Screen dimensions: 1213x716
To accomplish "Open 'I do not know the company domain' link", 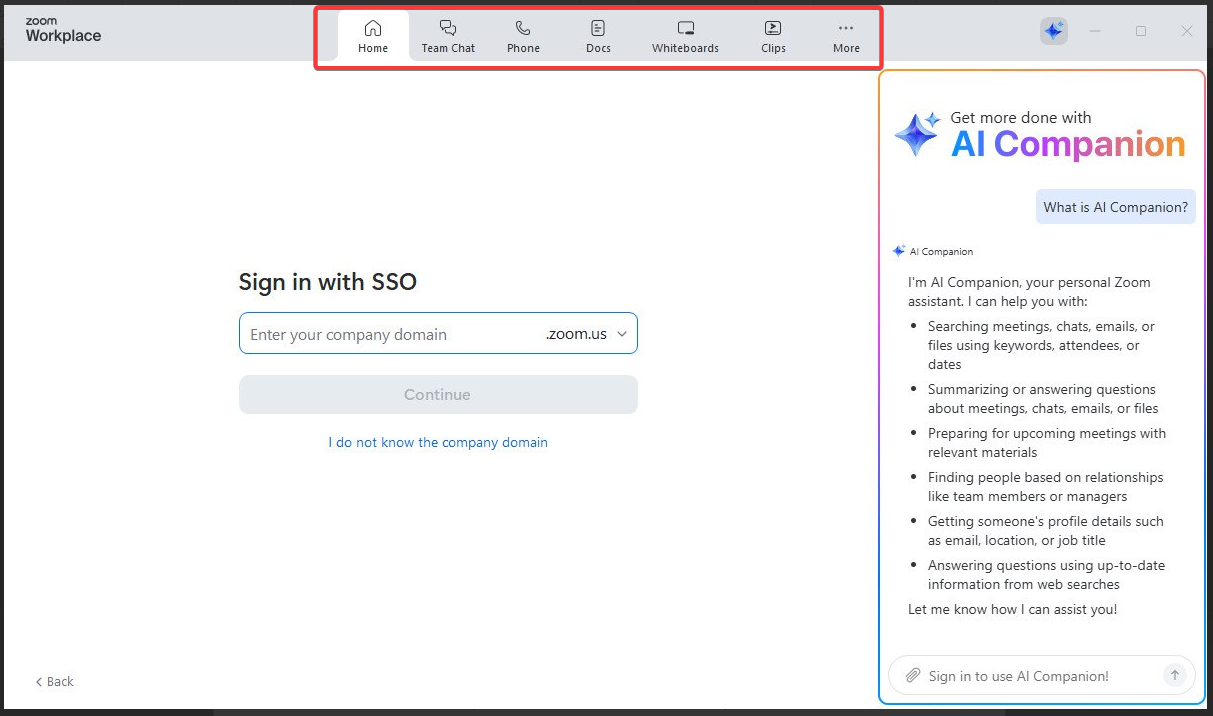I will coord(438,442).
